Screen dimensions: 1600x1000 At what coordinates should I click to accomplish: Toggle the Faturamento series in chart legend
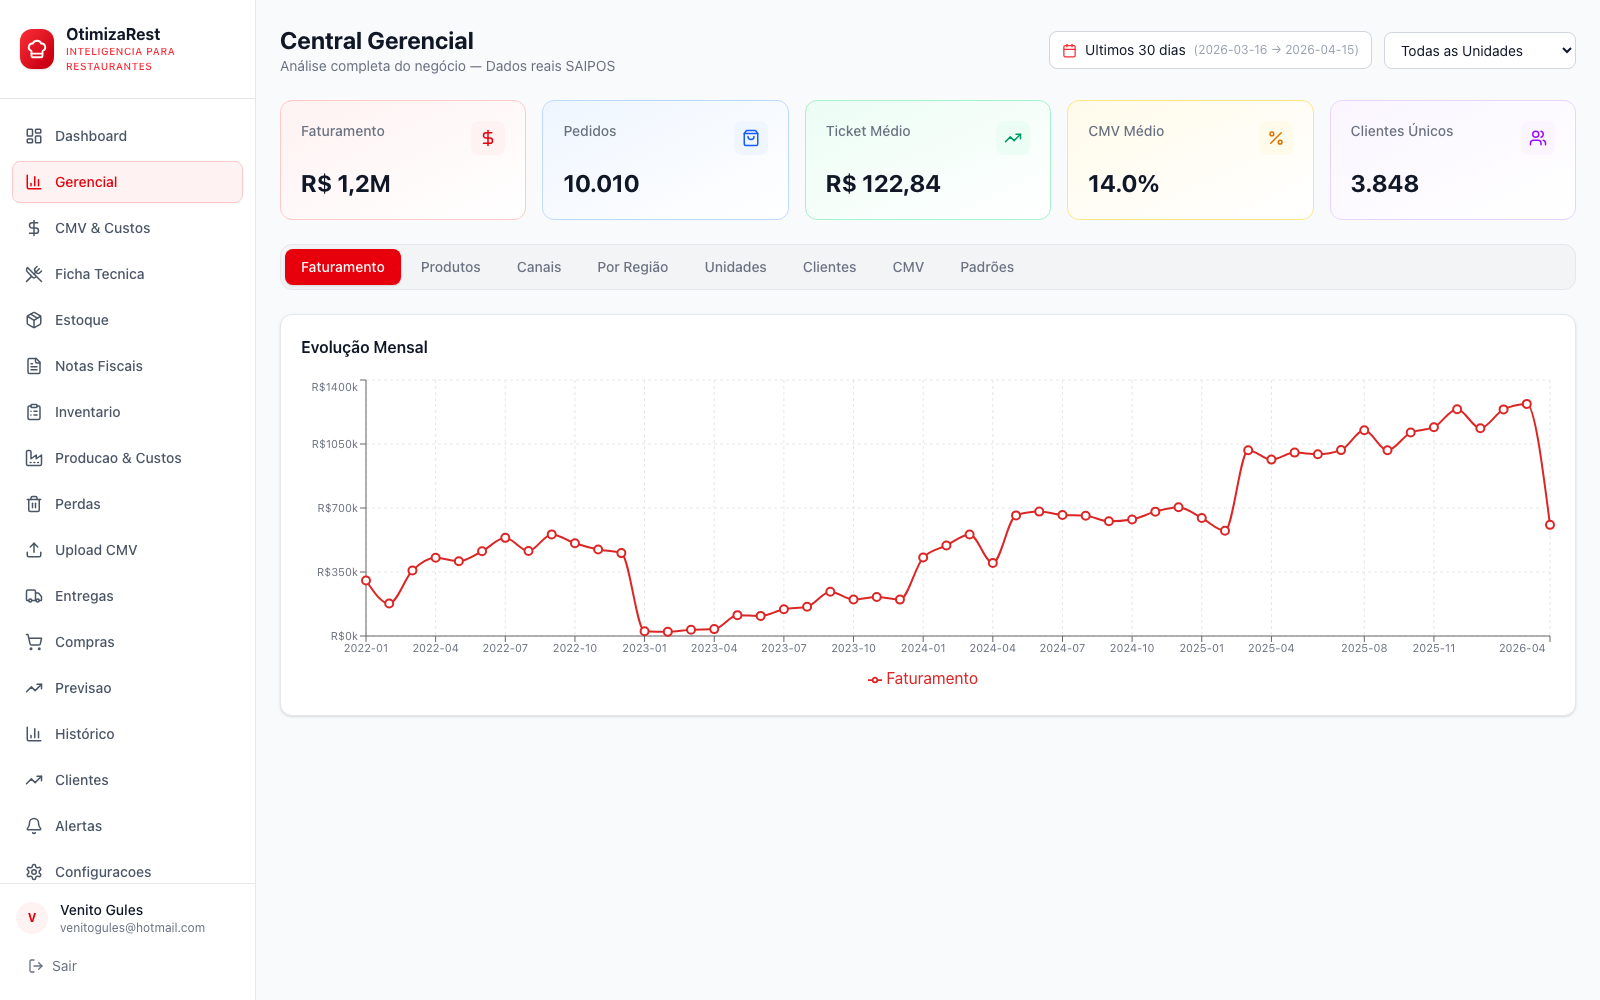coord(923,679)
